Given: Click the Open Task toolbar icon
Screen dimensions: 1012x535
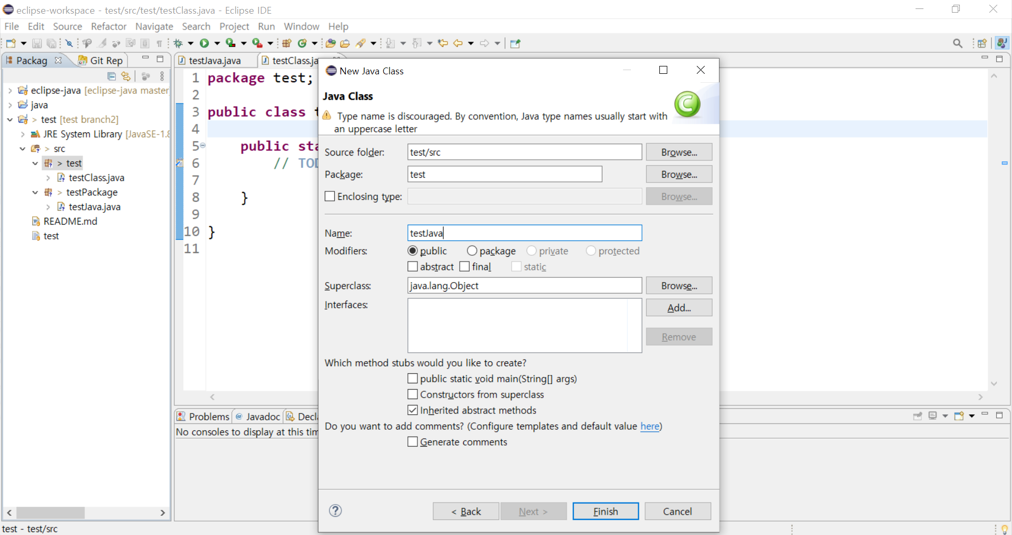Looking at the screenshot, I should click(345, 43).
